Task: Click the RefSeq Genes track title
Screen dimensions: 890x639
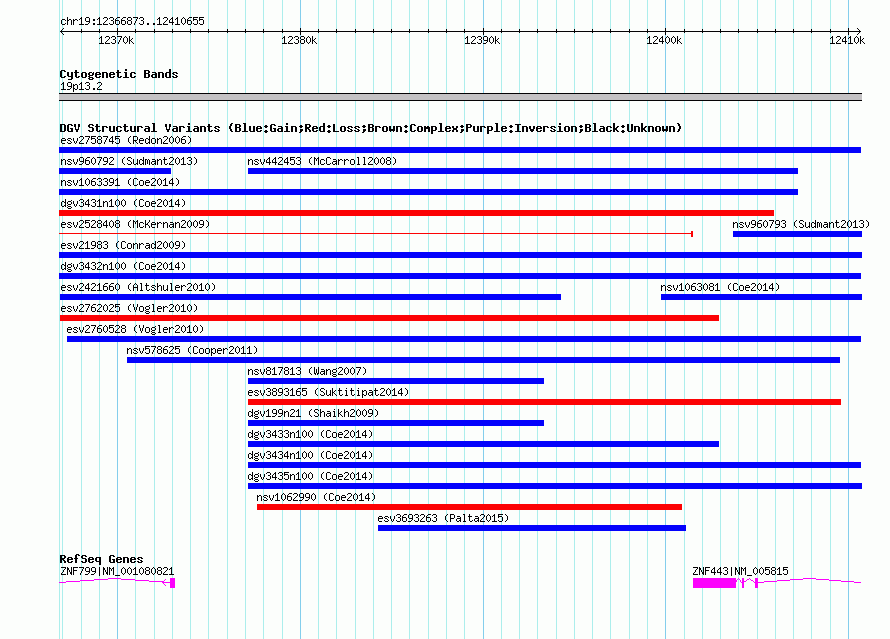Action: tap(101, 559)
